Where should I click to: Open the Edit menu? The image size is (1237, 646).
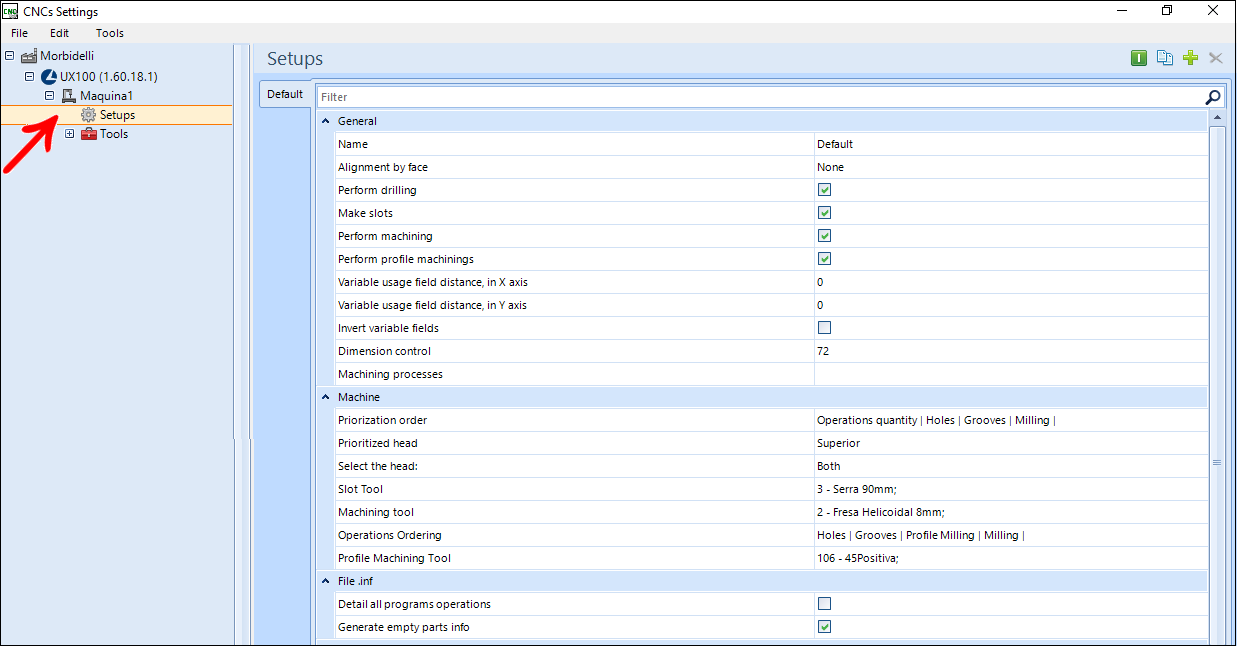pyautogui.click(x=59, y=33)
